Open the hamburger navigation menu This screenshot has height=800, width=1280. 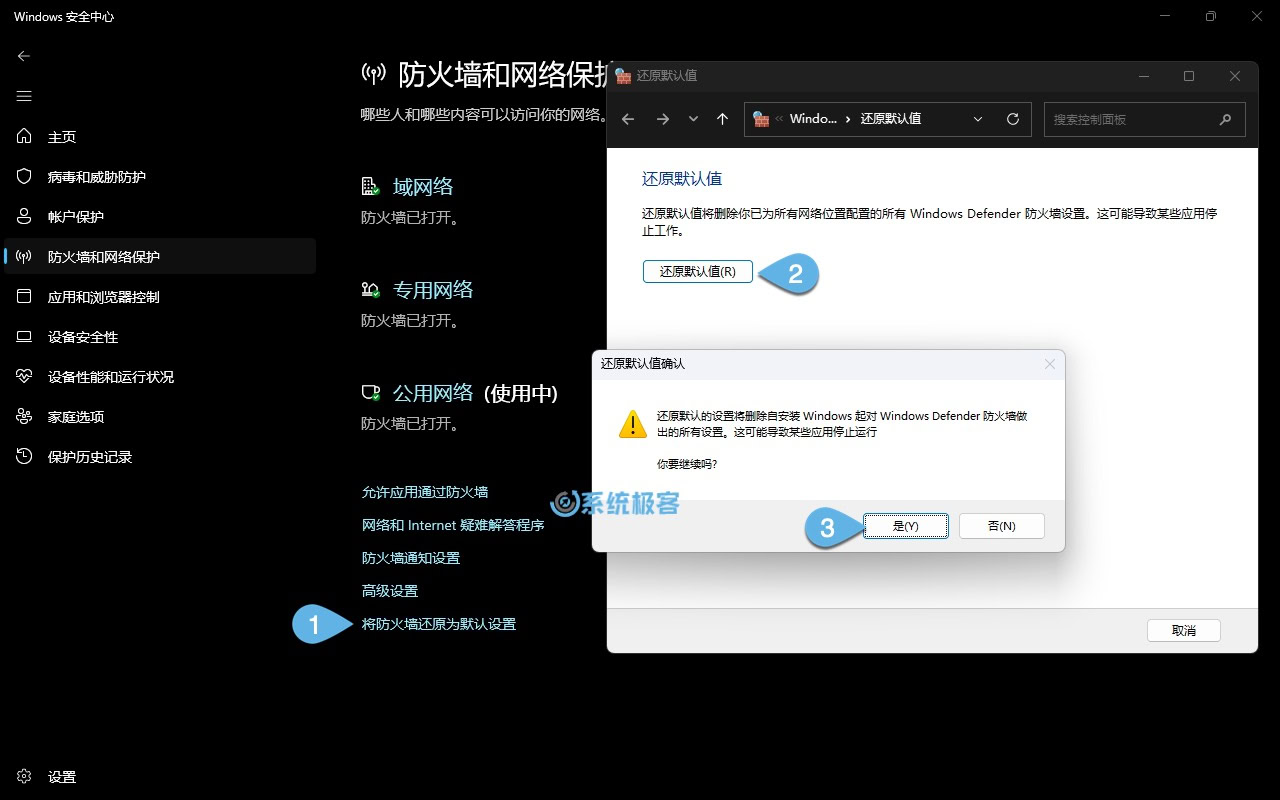click(24, 96)
